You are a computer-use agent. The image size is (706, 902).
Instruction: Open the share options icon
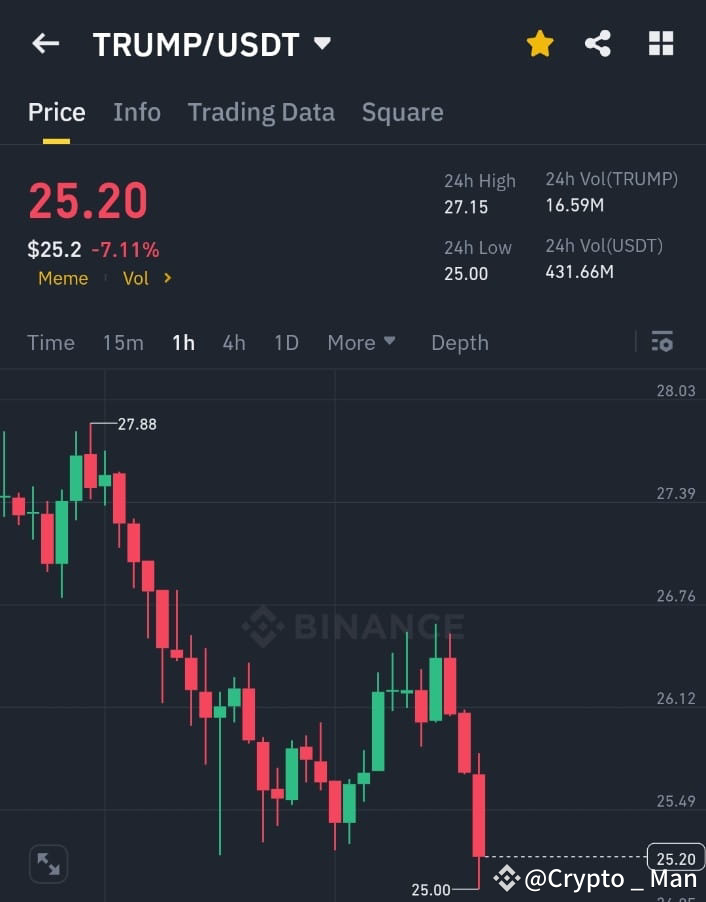point(598,43)
